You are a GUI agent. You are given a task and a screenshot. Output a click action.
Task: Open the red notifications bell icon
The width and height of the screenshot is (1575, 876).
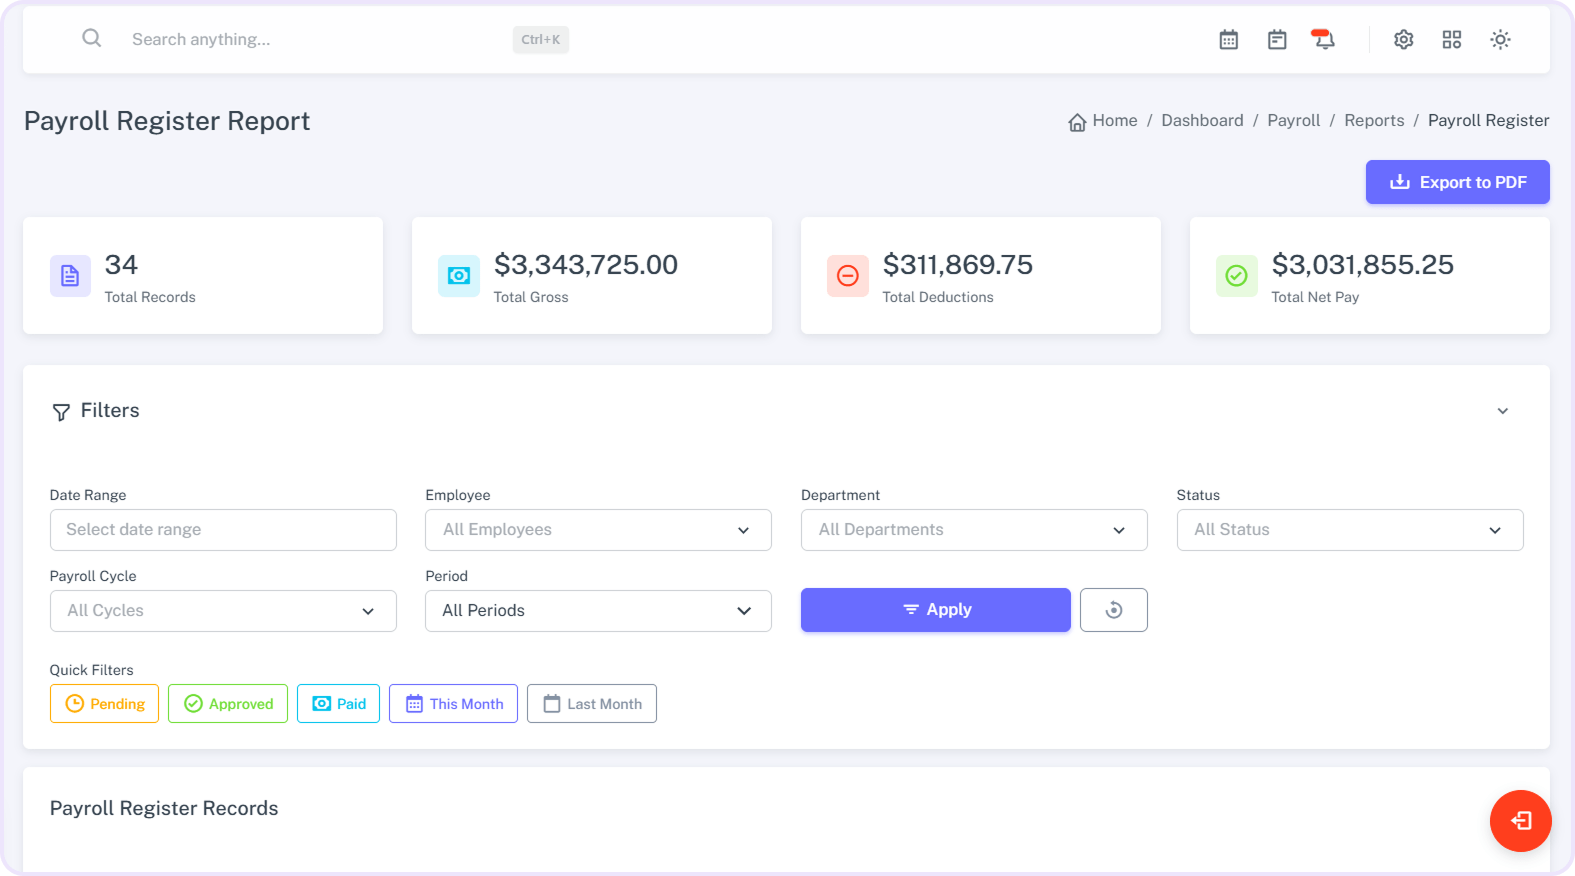pos(1323,40)
